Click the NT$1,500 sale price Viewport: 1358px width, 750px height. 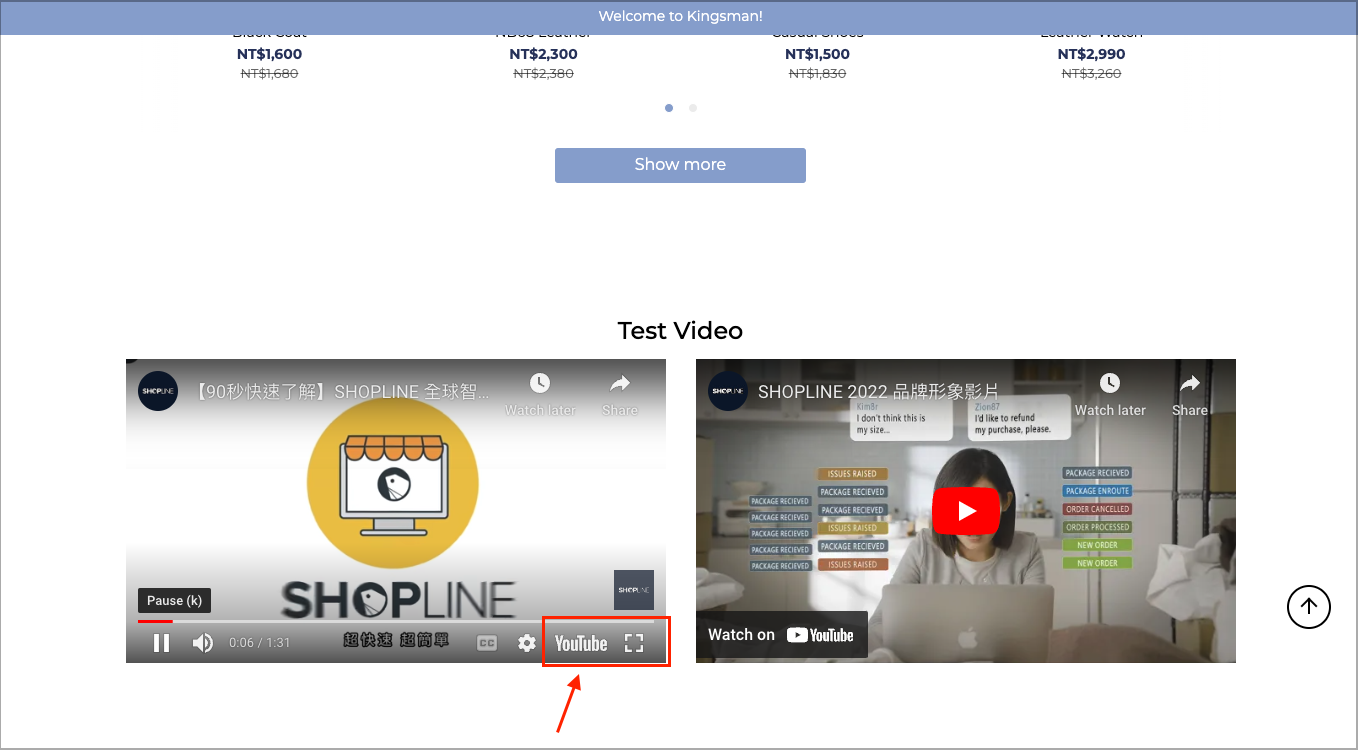[x=817, y=54]
